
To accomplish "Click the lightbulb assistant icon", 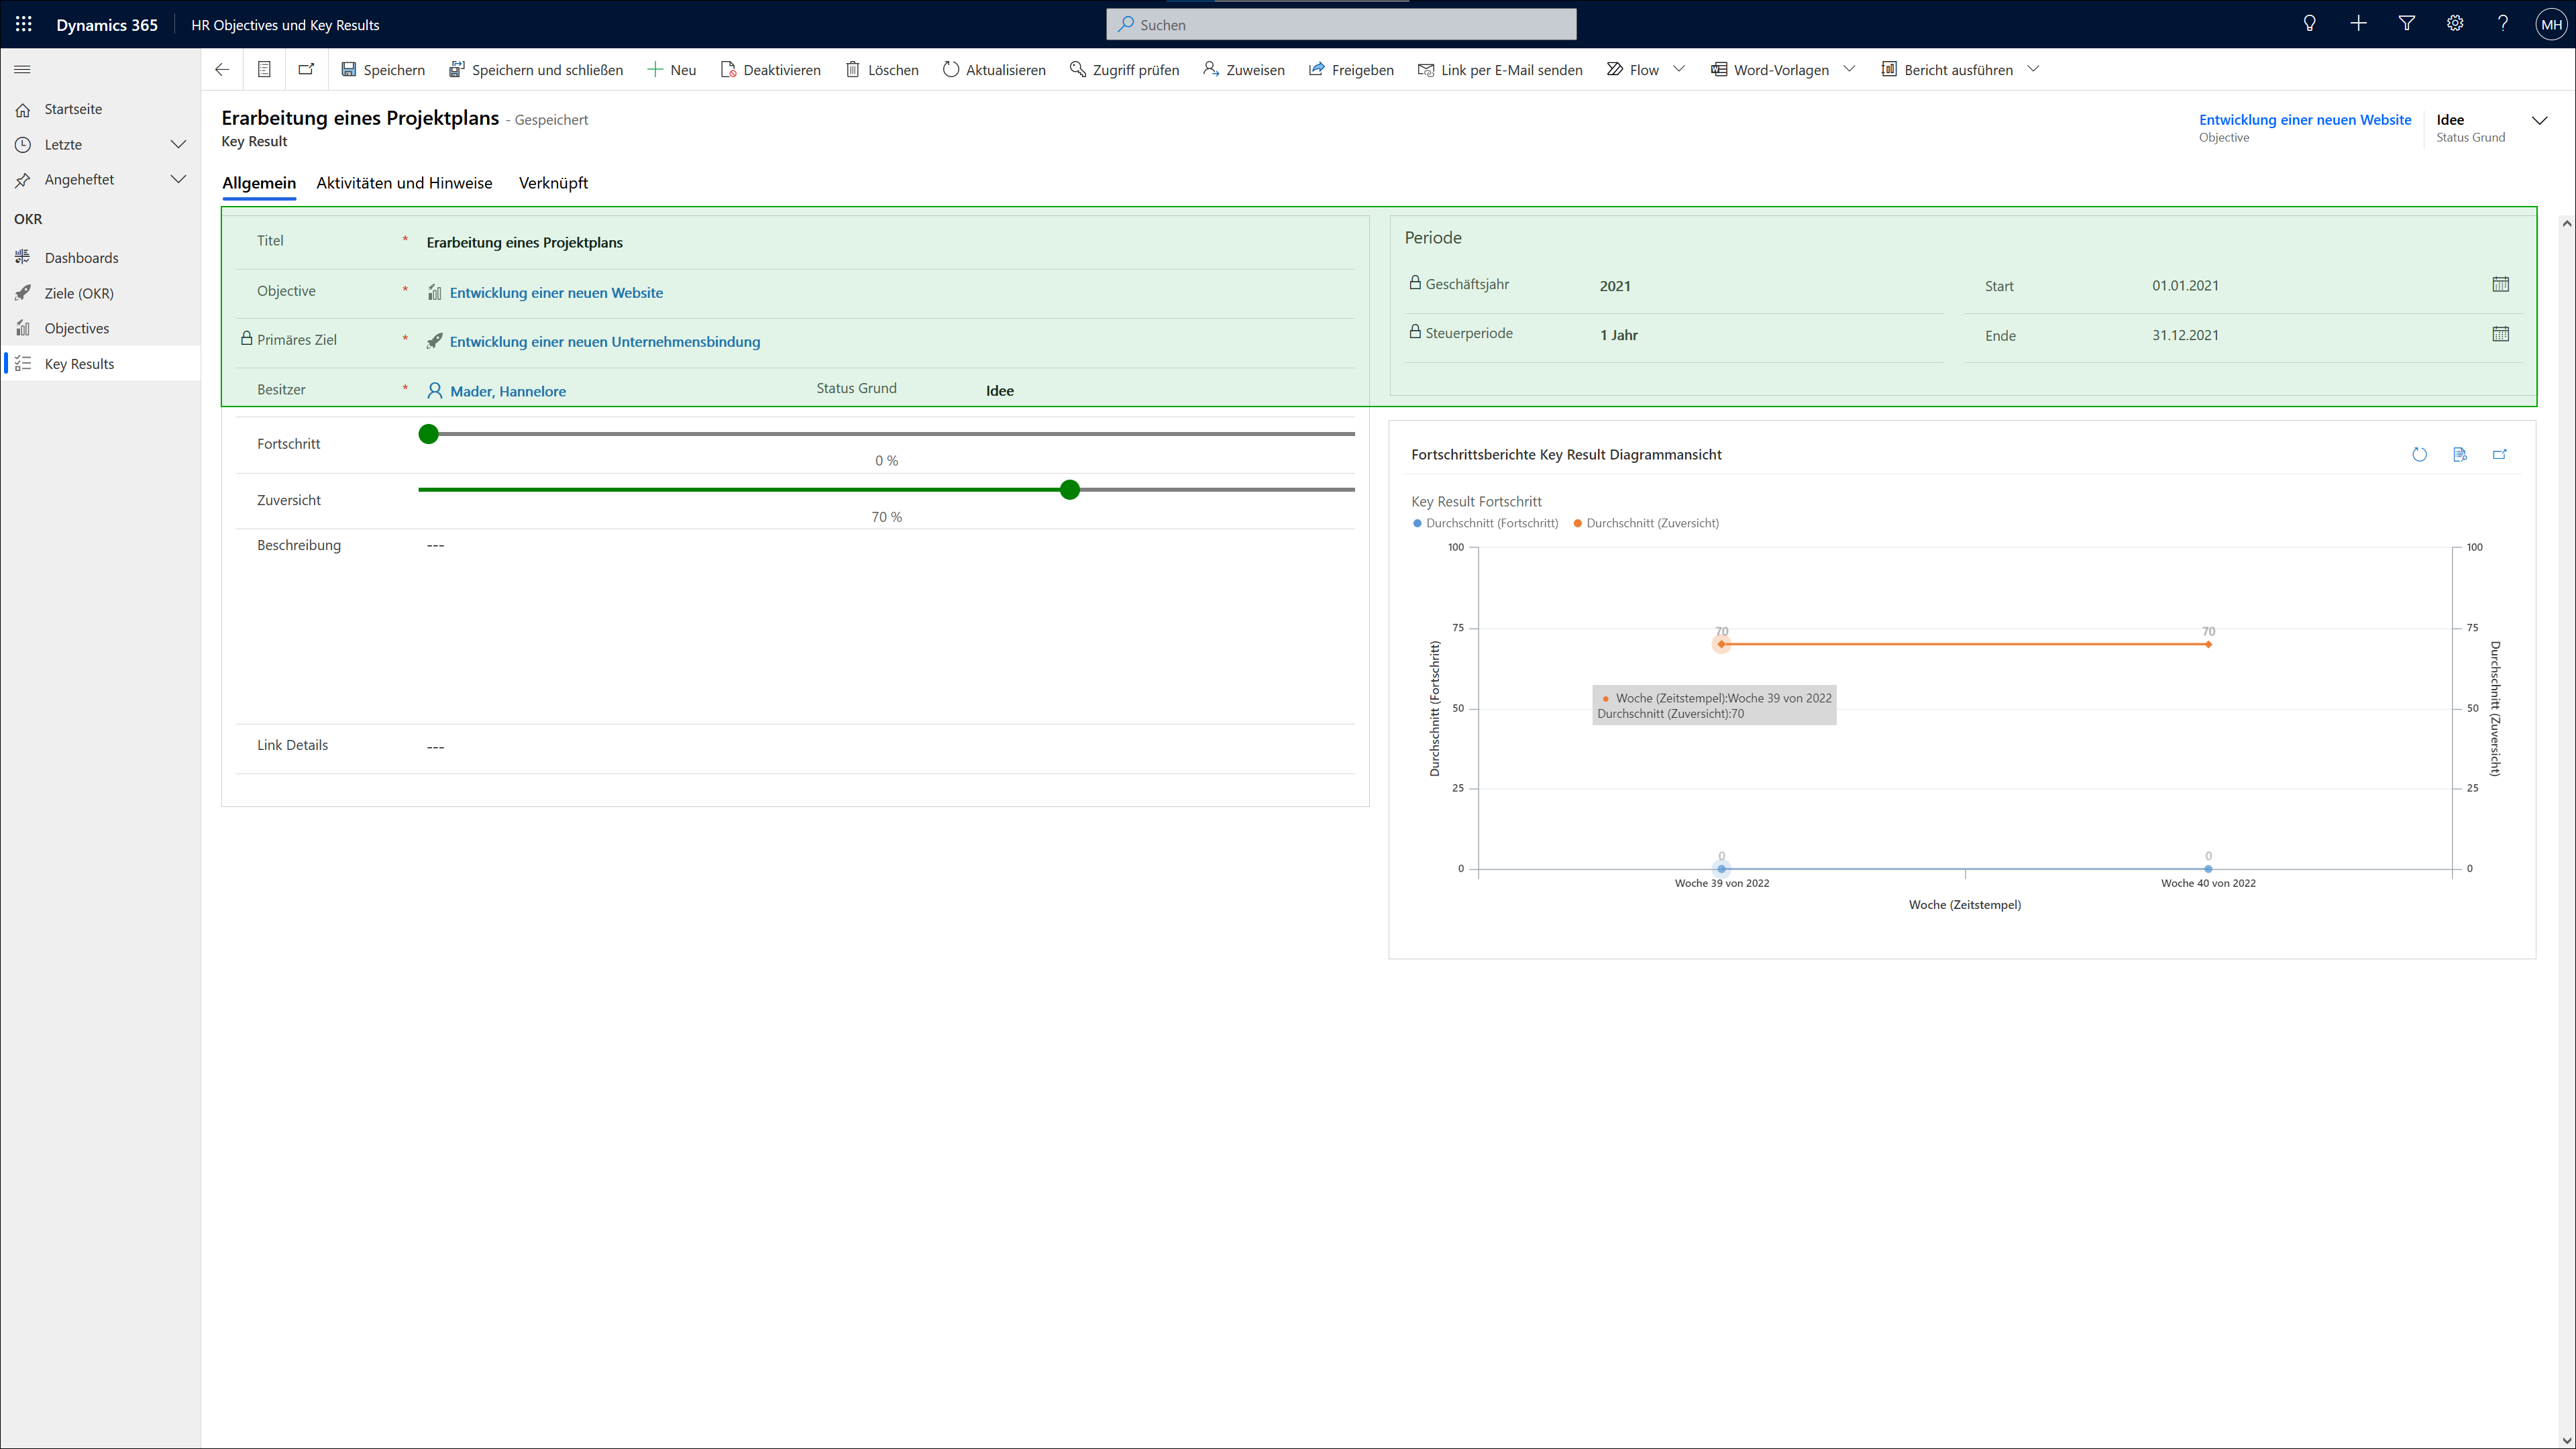I will (2310, 24).
